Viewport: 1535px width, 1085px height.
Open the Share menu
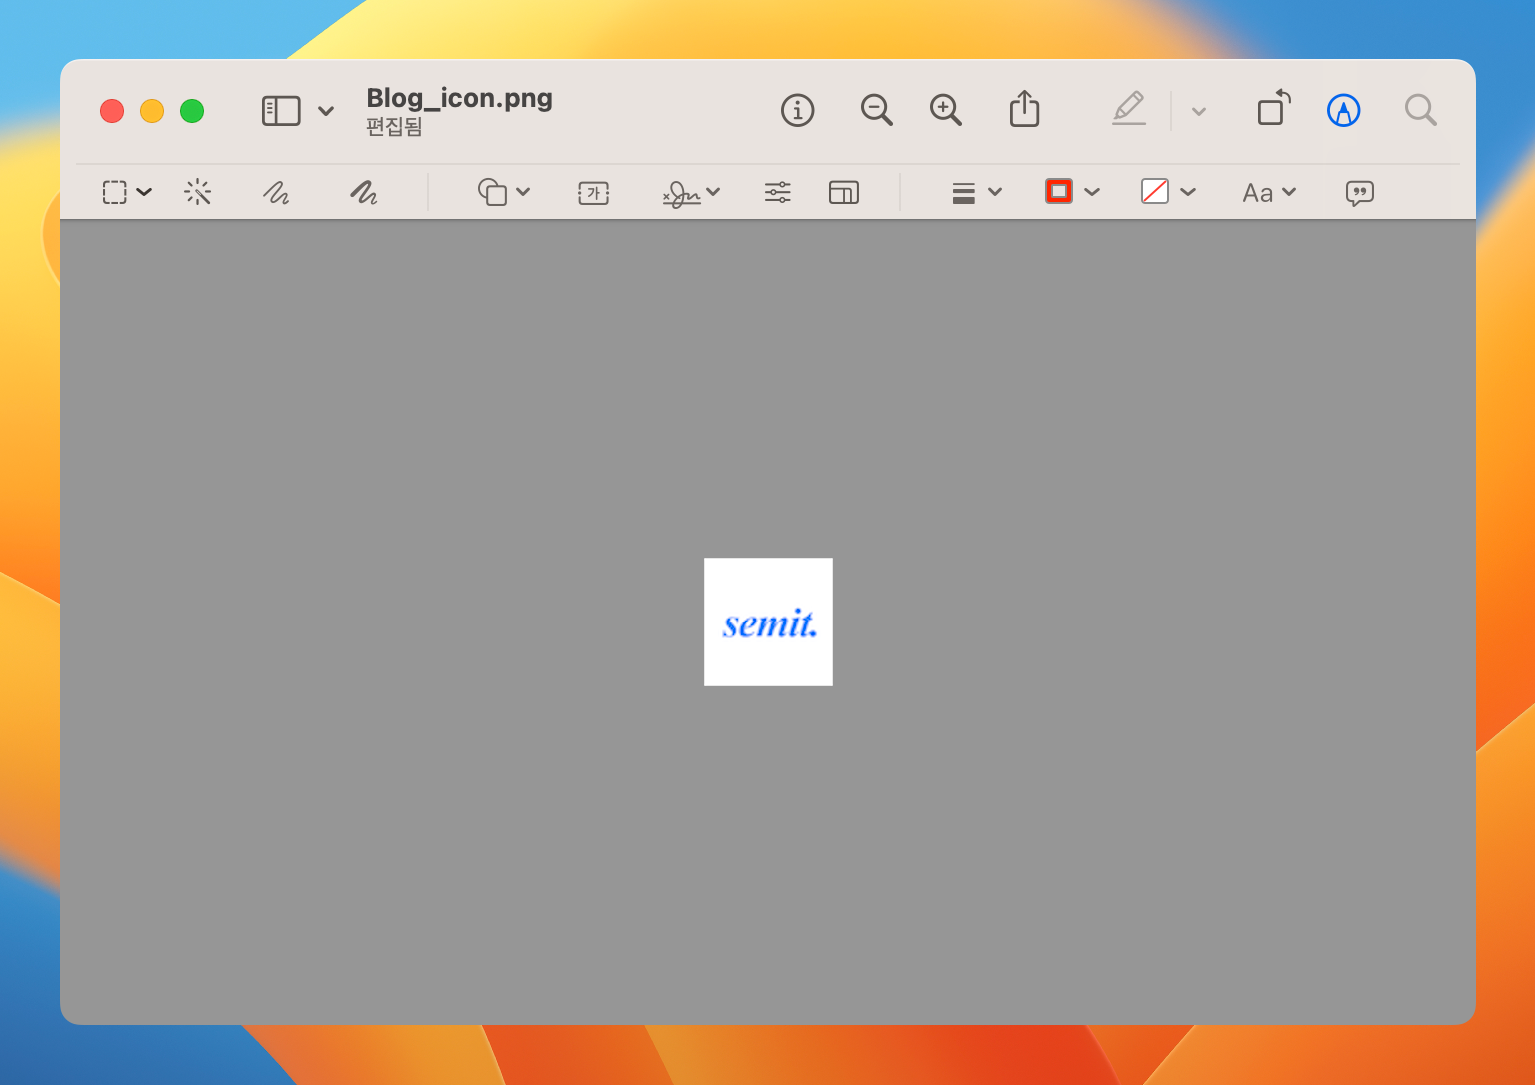(x=1024, y=109)
